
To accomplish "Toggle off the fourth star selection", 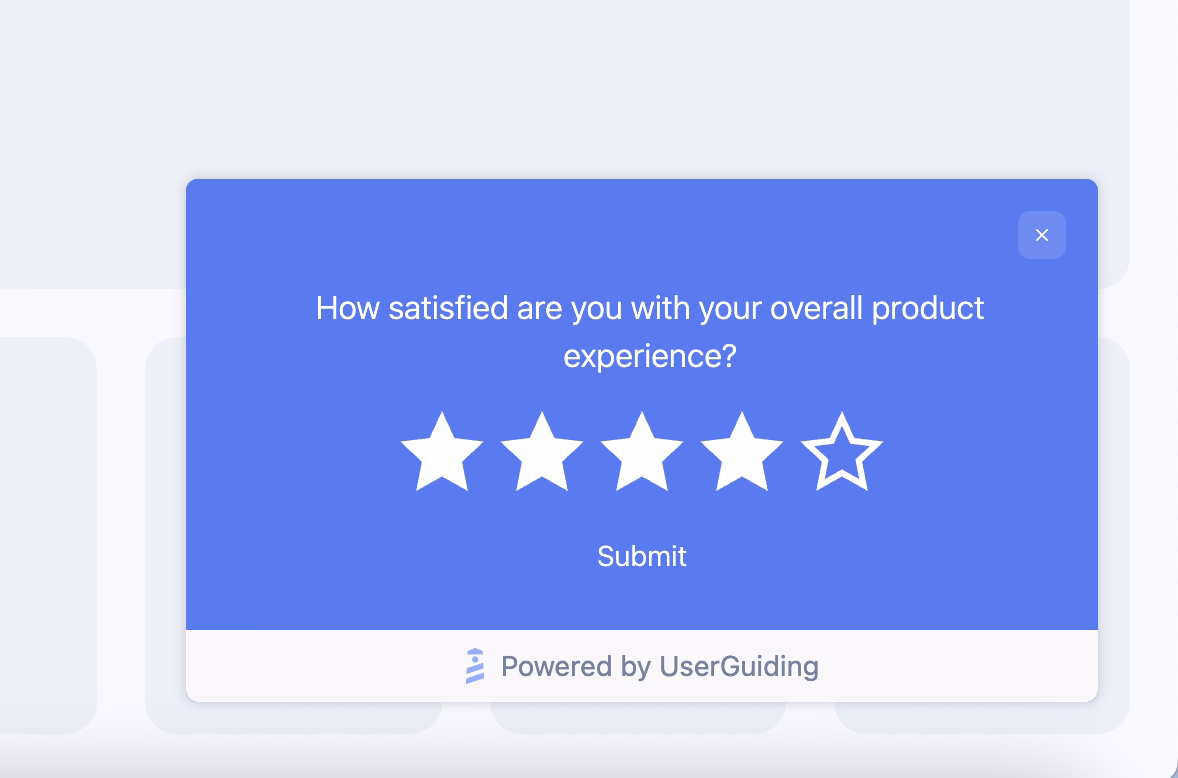I will [x=742, y=452].
